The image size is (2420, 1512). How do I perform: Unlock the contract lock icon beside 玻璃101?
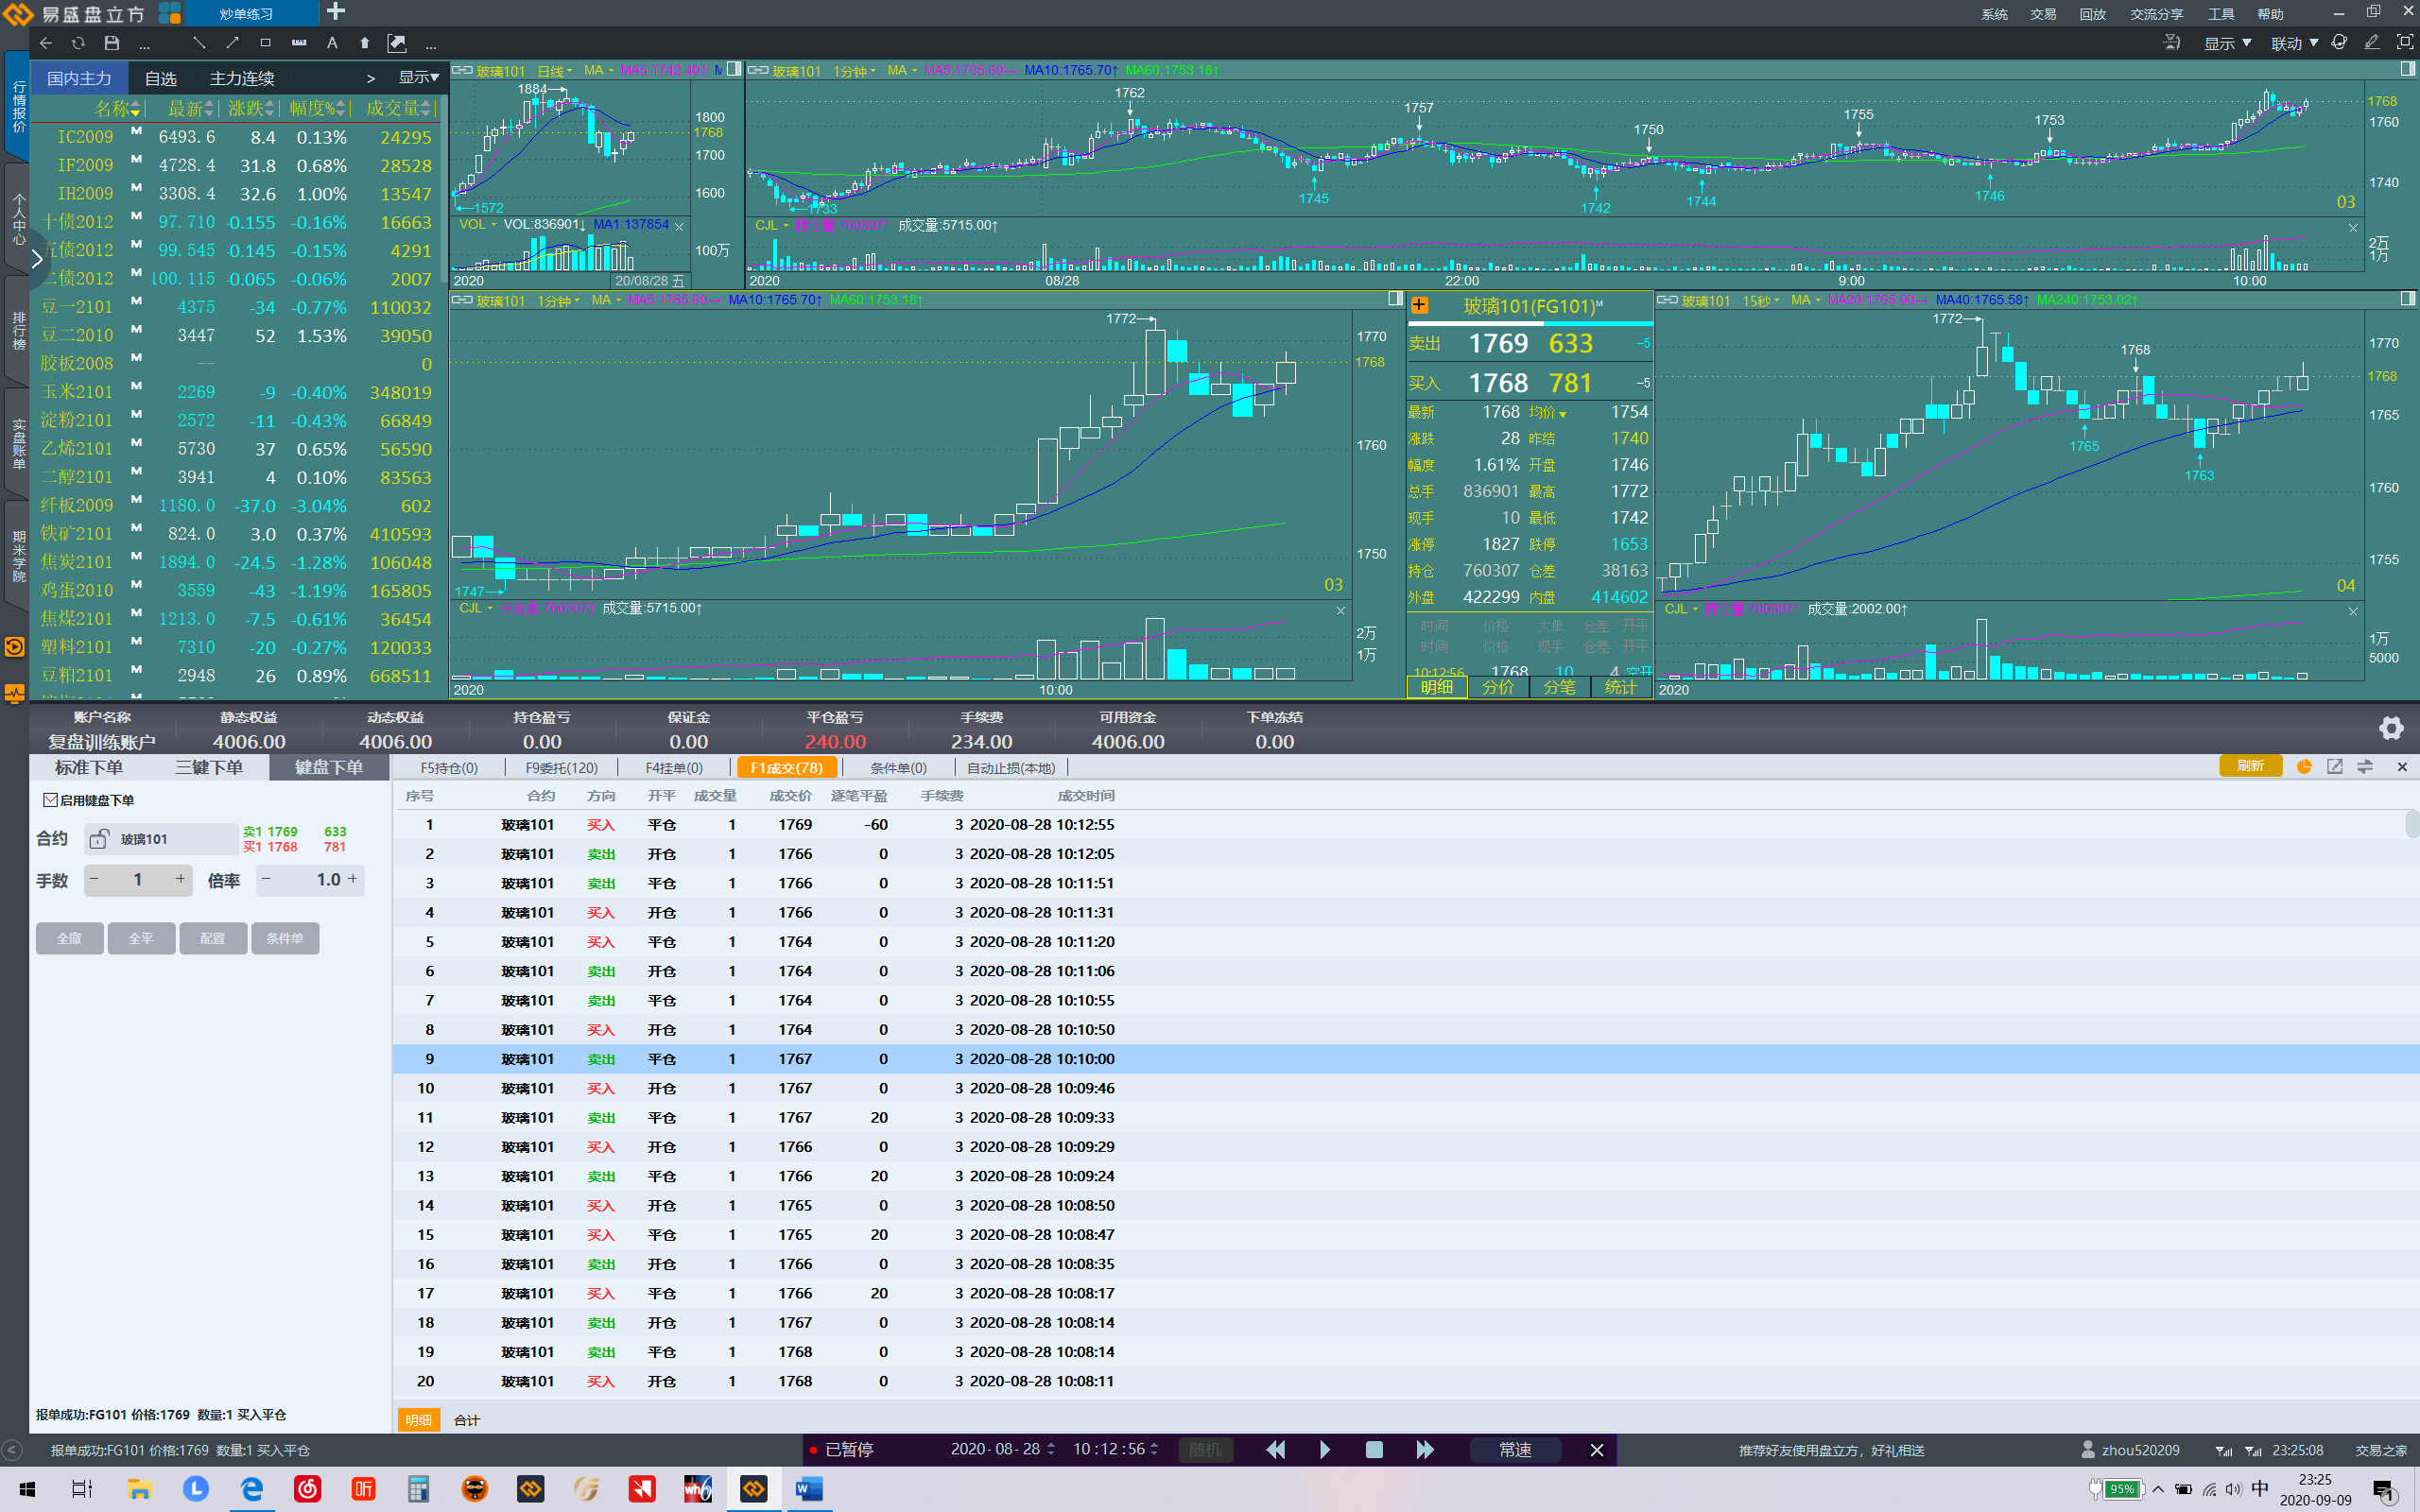[x=98, y=839]
